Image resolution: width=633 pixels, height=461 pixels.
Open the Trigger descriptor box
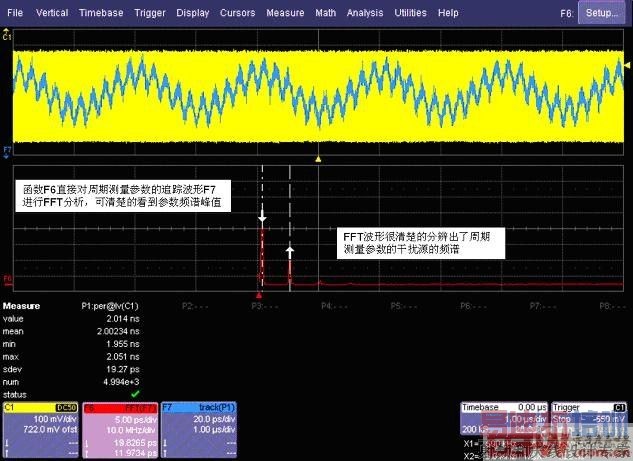(x=589, y=419)
